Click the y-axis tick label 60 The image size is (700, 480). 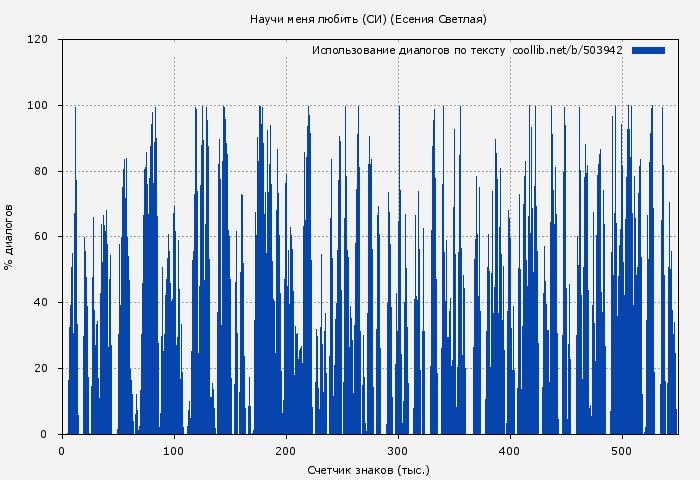click(x=41, y=237)
